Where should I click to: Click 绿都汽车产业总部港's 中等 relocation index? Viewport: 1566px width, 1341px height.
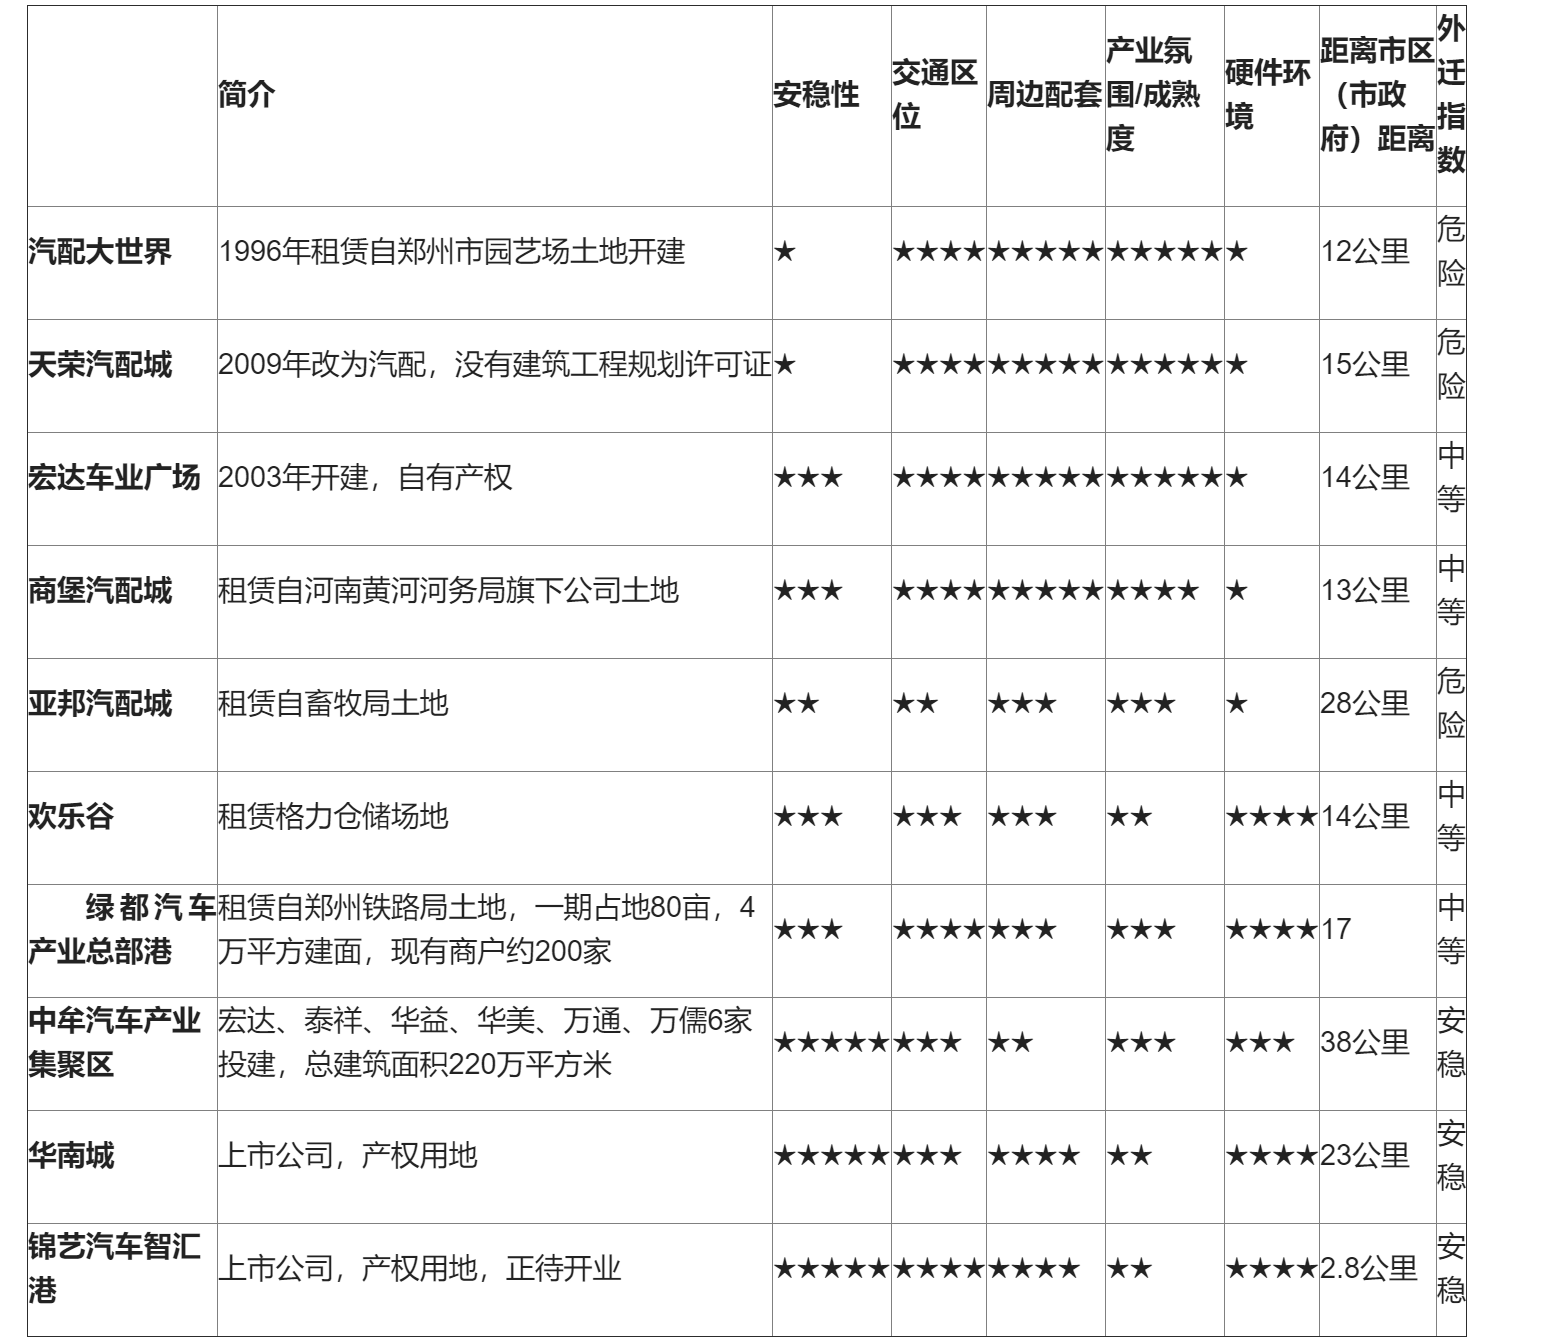[1451, 930]
